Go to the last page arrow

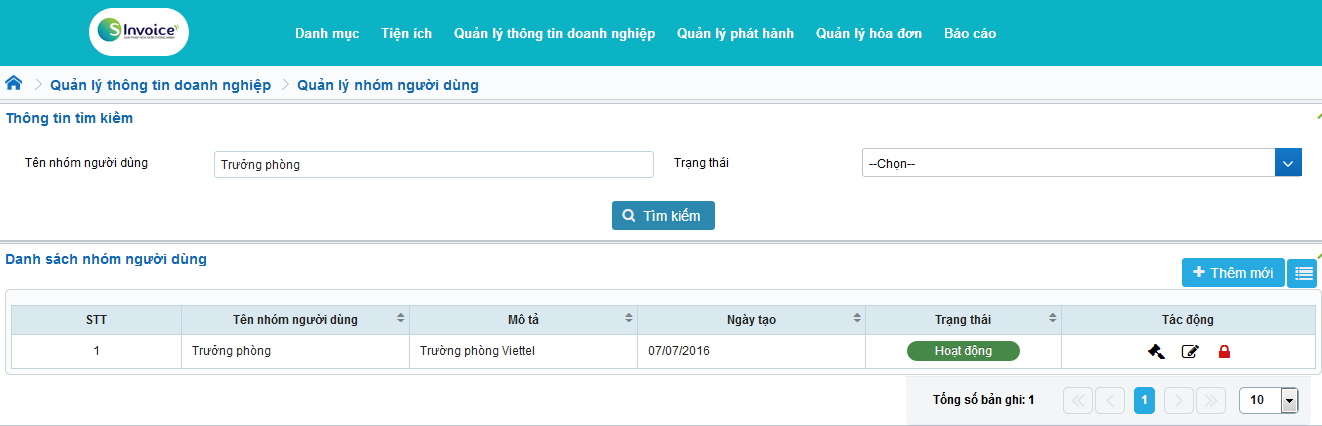coord(1210,400)
